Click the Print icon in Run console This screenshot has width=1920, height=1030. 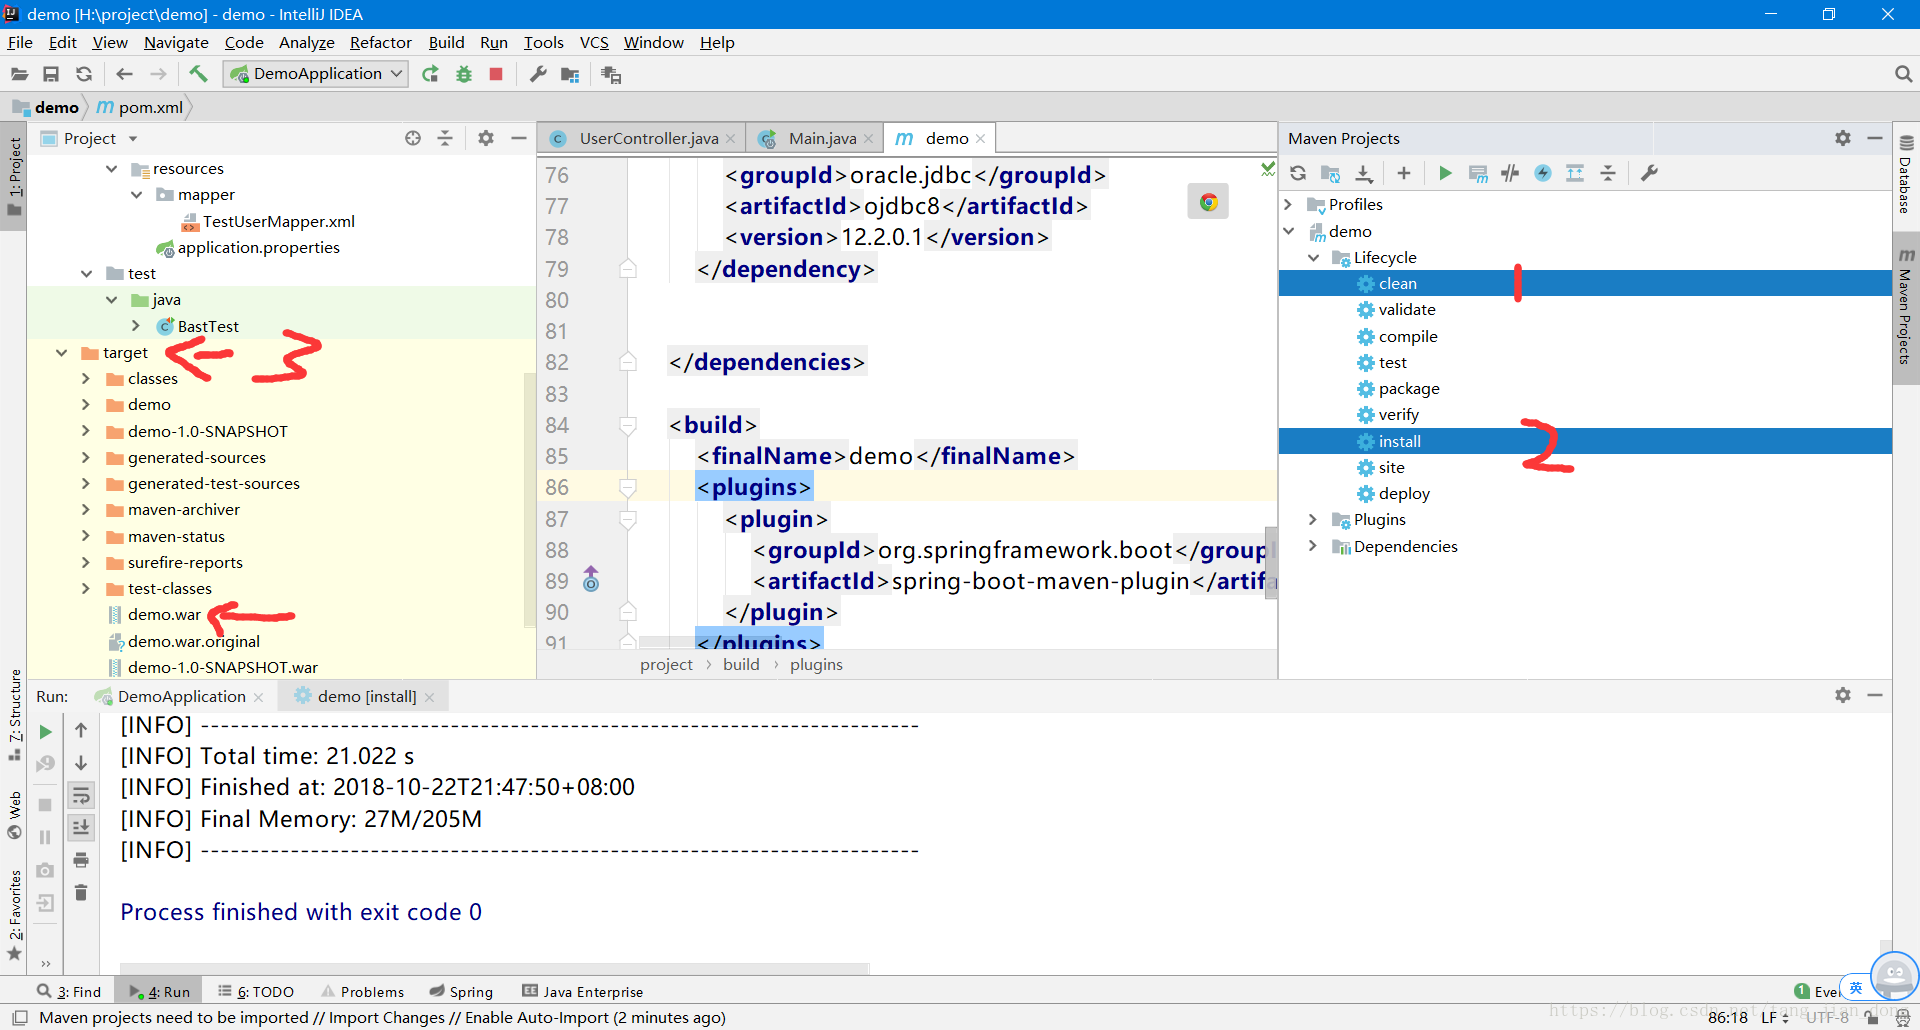(x=81, y=860)
